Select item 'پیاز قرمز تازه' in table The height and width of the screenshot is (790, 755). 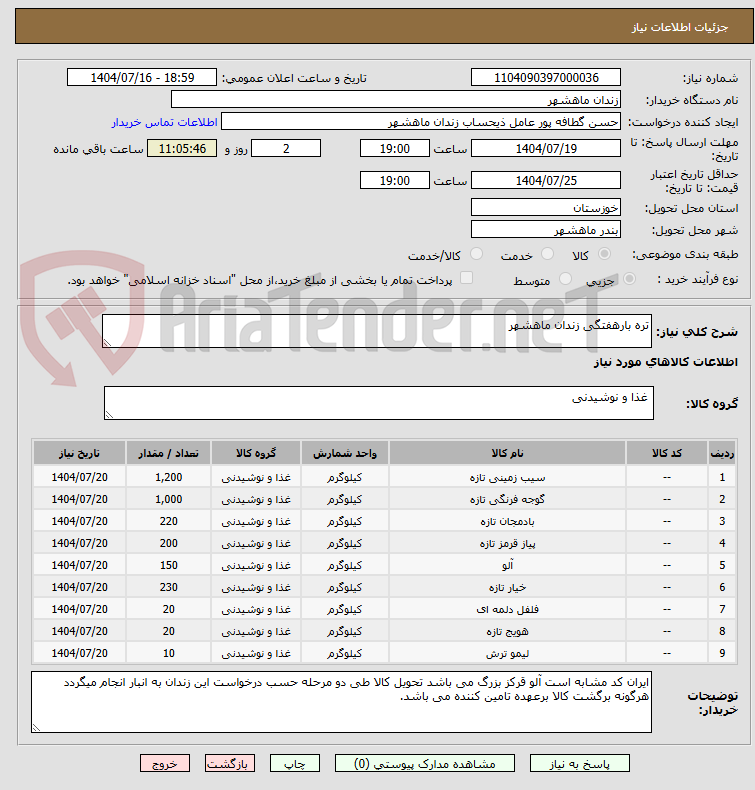pyautogui.click(x=507, y=543)
